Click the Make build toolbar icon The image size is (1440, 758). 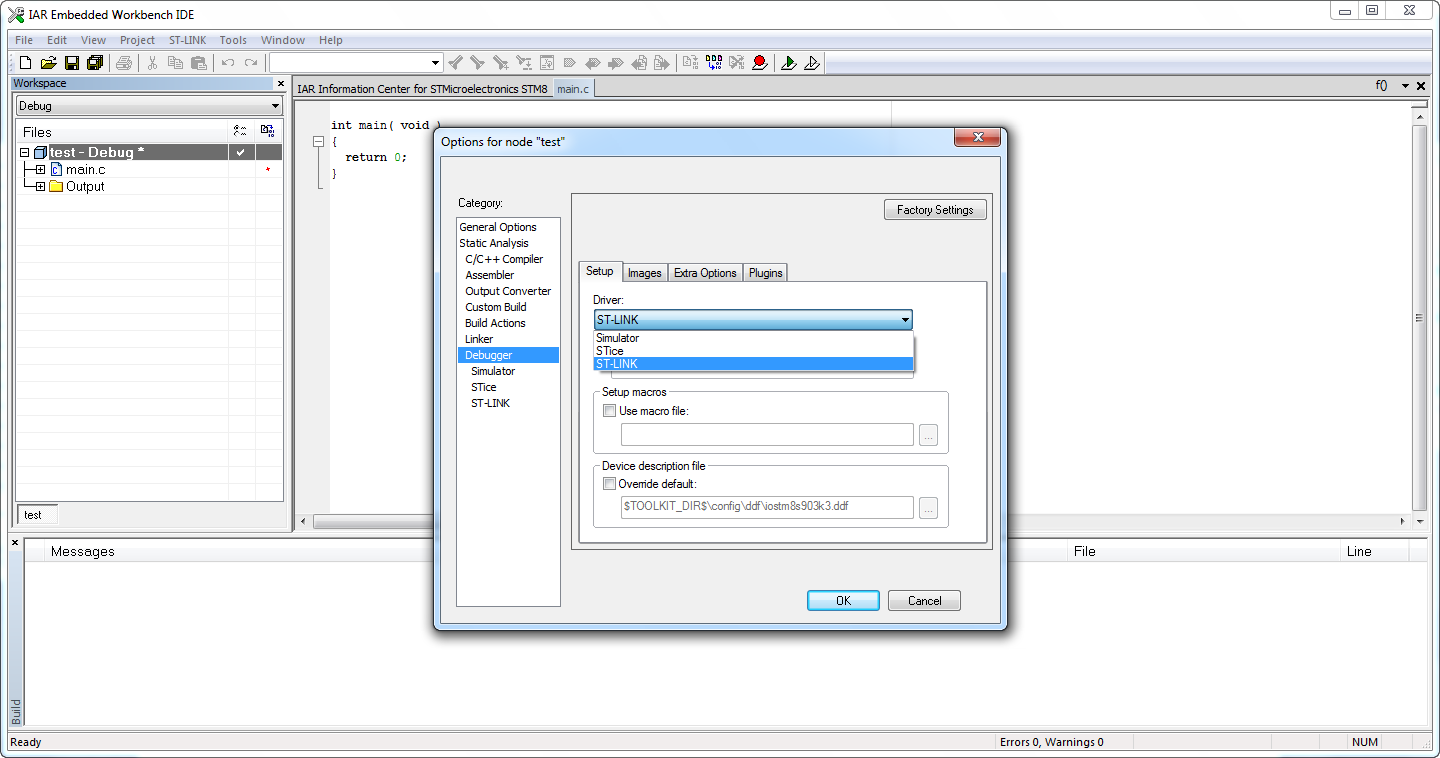(714, 63)
